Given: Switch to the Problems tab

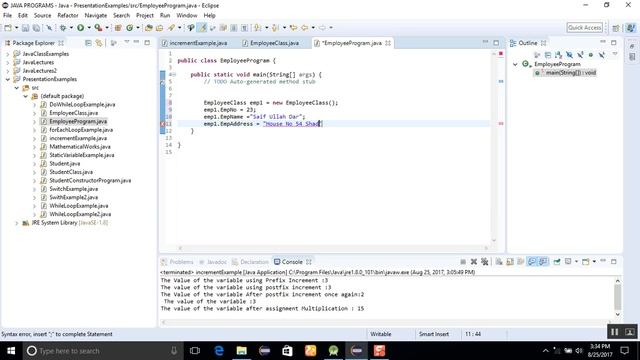Looking at the screenshot, I should coord(177,262).
